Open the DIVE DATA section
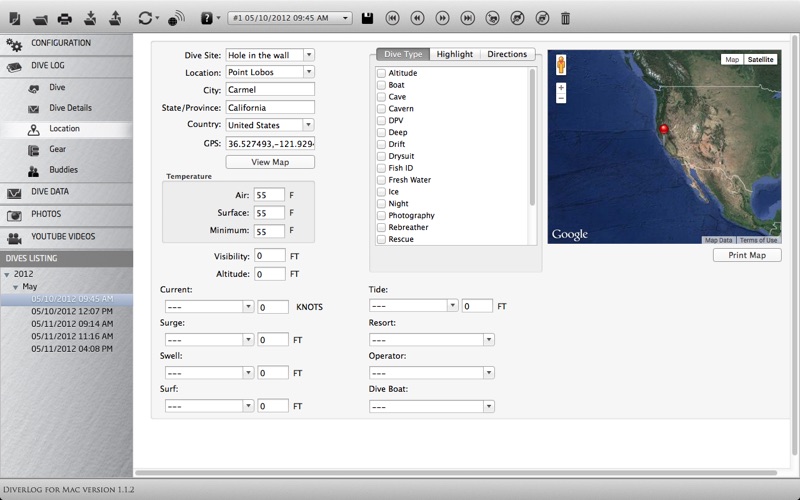This screenshot has height=500, width=800. (x=66, y=192)
